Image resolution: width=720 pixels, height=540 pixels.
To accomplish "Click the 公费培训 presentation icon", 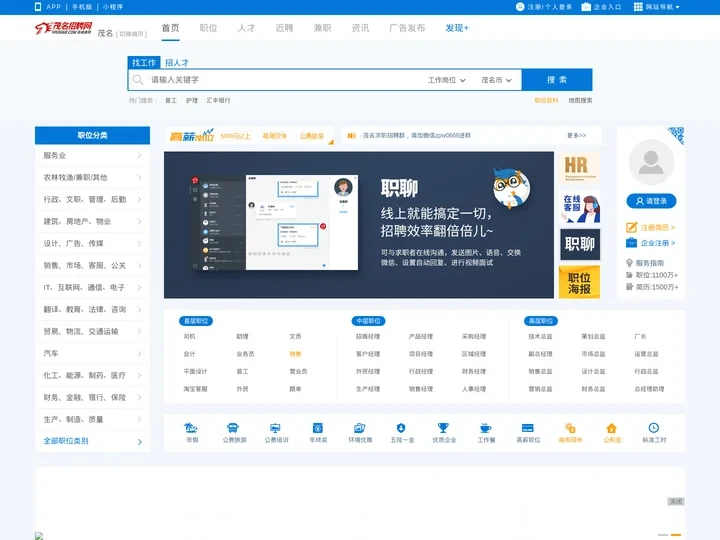I will pyautogui.click(x=275, y=428).
